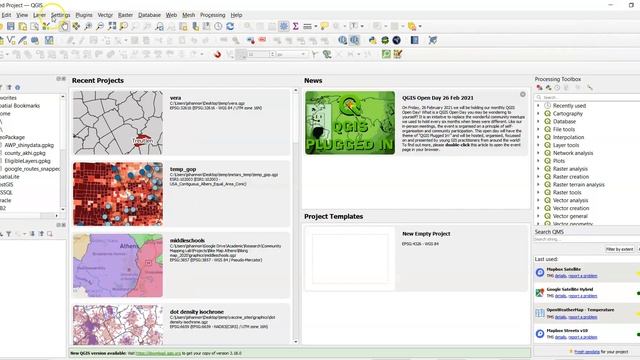Expand the Raster analysis toolbox group

(538, 169)
